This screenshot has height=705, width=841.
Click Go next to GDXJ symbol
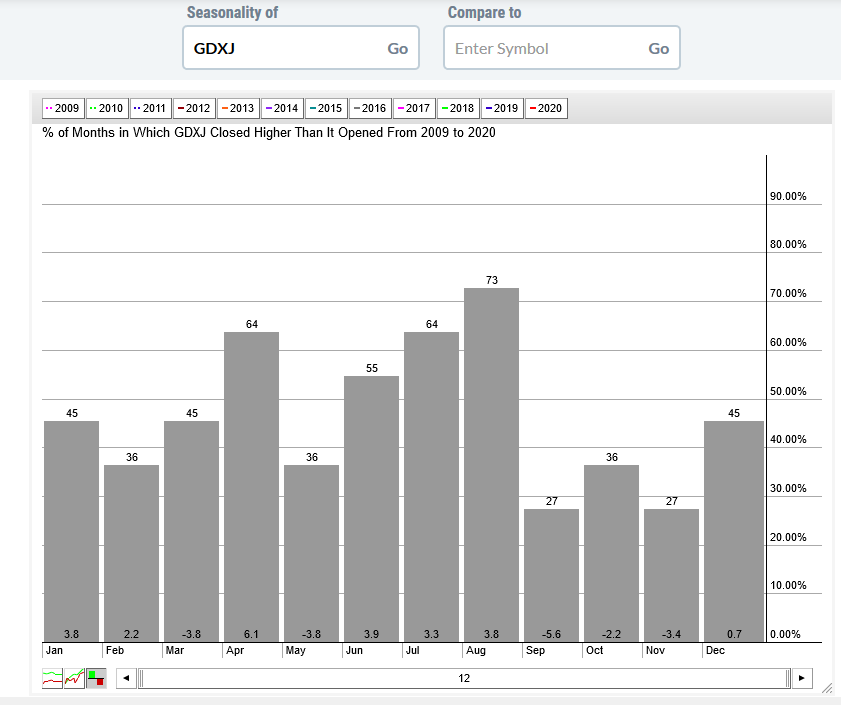coord(397,49)
